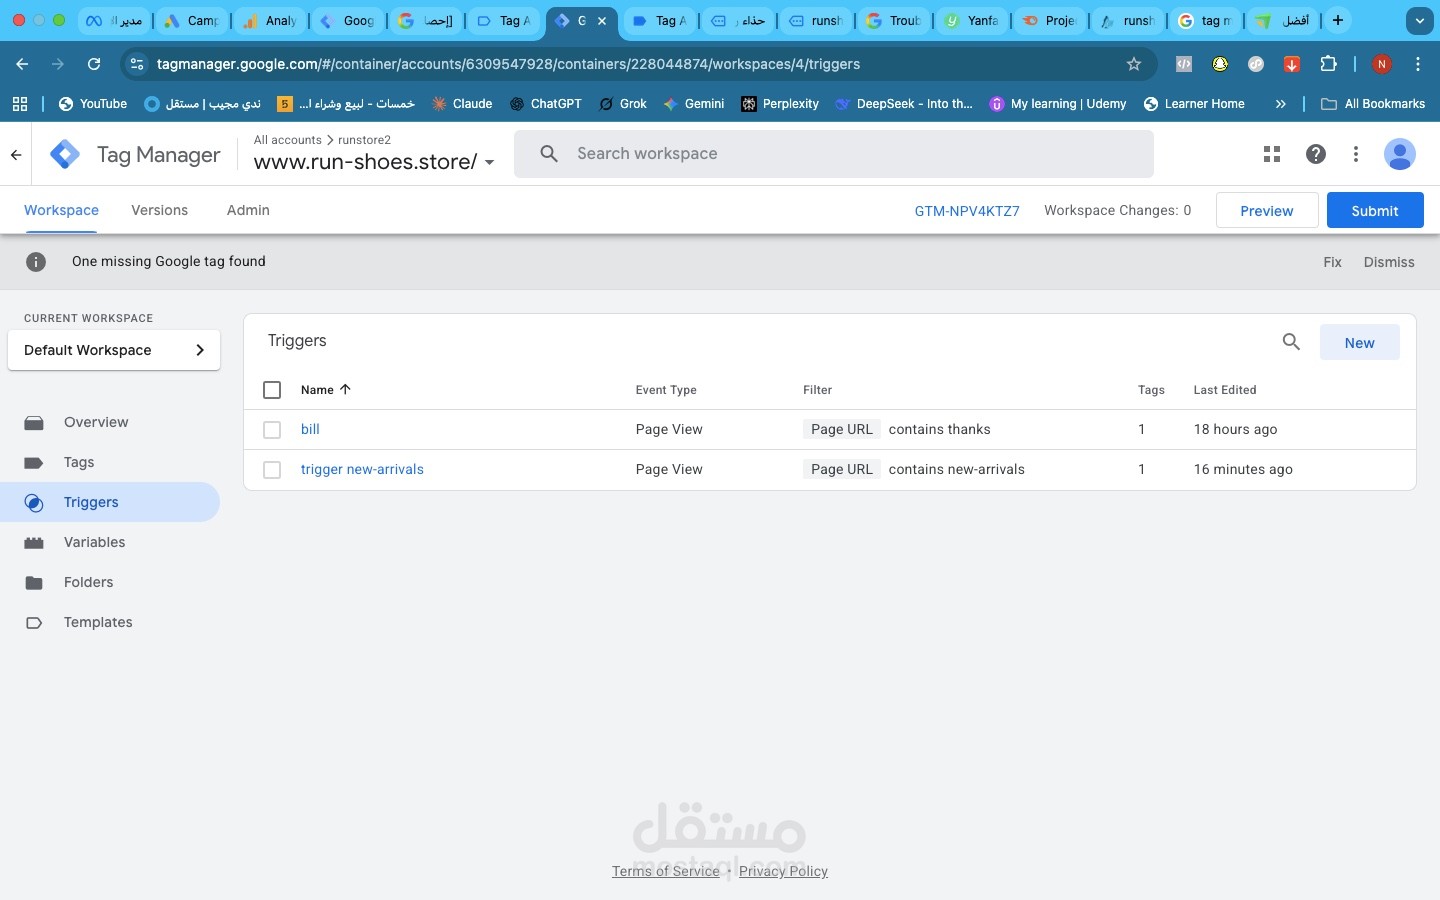This screenshot has width=1440, height=900.
Task: Open the three-dot more options menu
Action: pos(1356,154)
